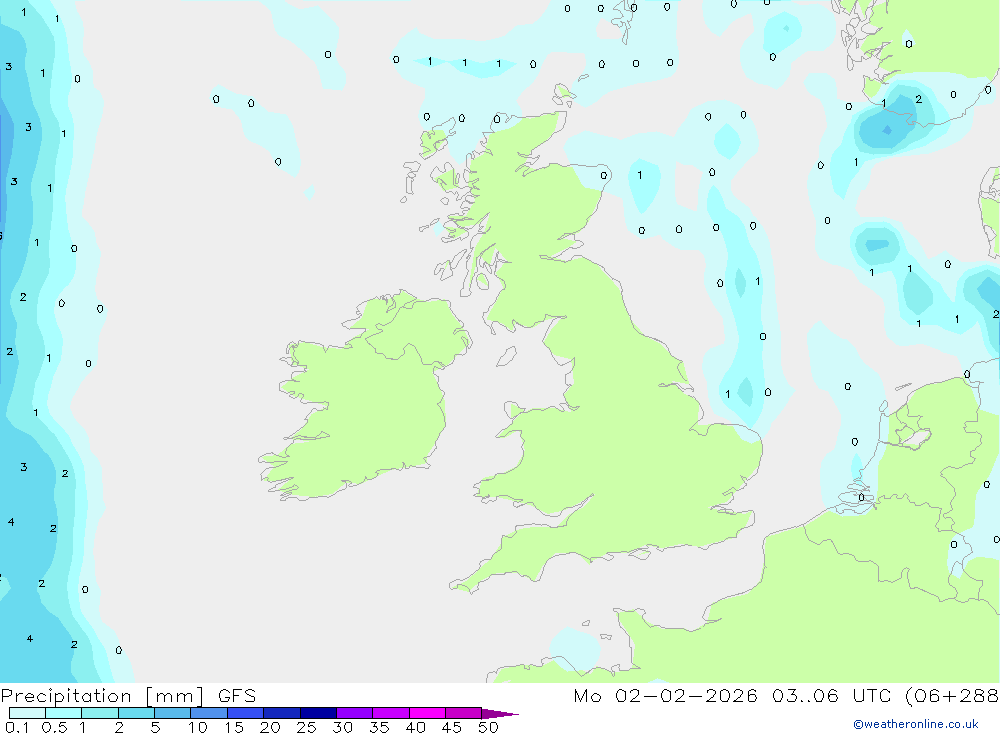Viewport: 1000px width, 733px height.
Task: Click the '(06+288' forecast run text
Action: [952, 696]
